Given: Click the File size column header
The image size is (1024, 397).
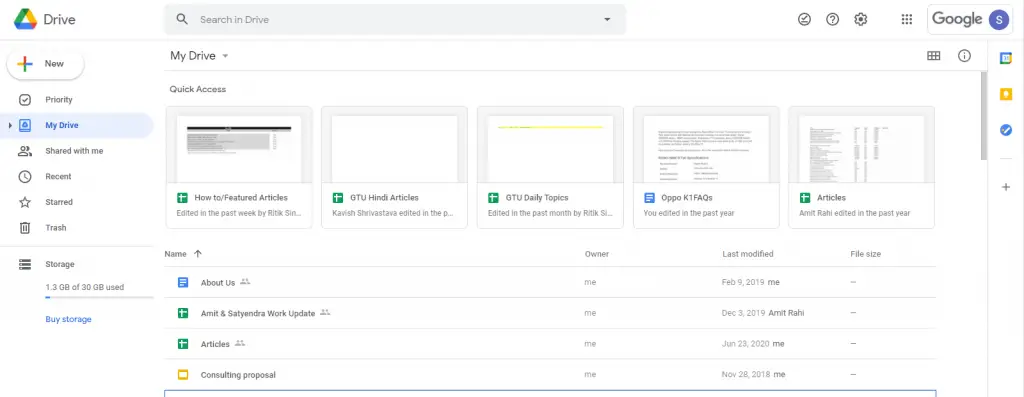Looking at the screenshot, I should pyautogui.click(x=865, y=254).
